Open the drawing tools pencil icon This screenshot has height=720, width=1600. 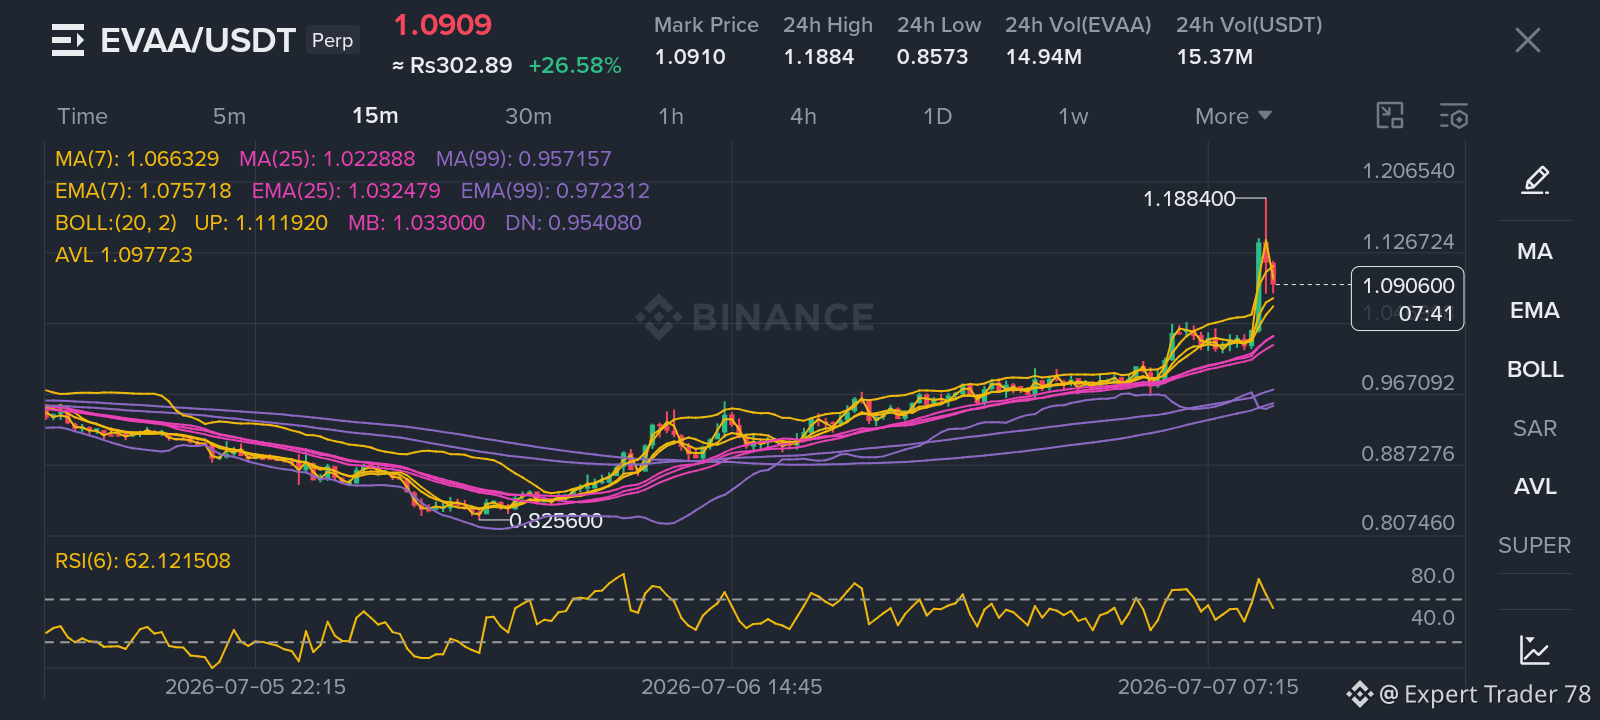1535,180
